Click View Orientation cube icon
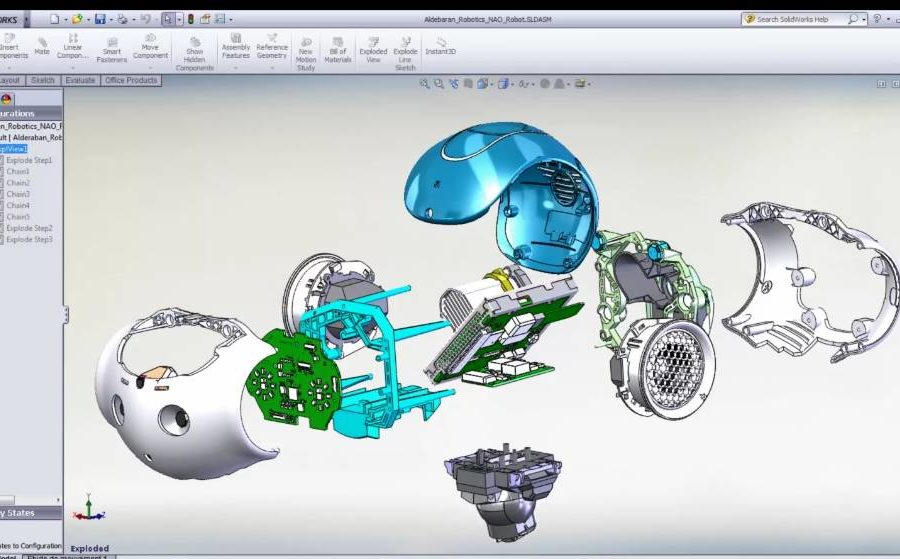Viewport: 900px width, 559px height. coord(482,84)
